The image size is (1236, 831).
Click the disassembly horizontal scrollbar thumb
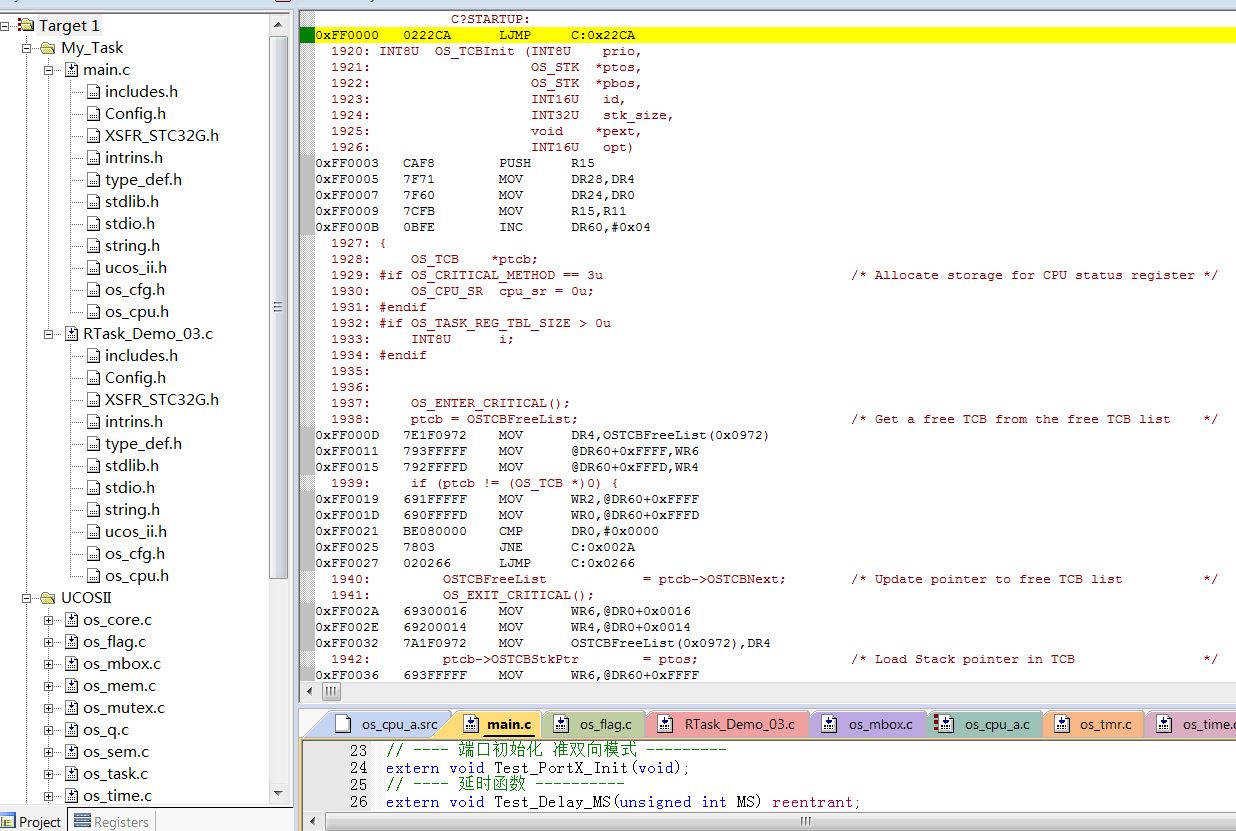click(x=331, y=692)
